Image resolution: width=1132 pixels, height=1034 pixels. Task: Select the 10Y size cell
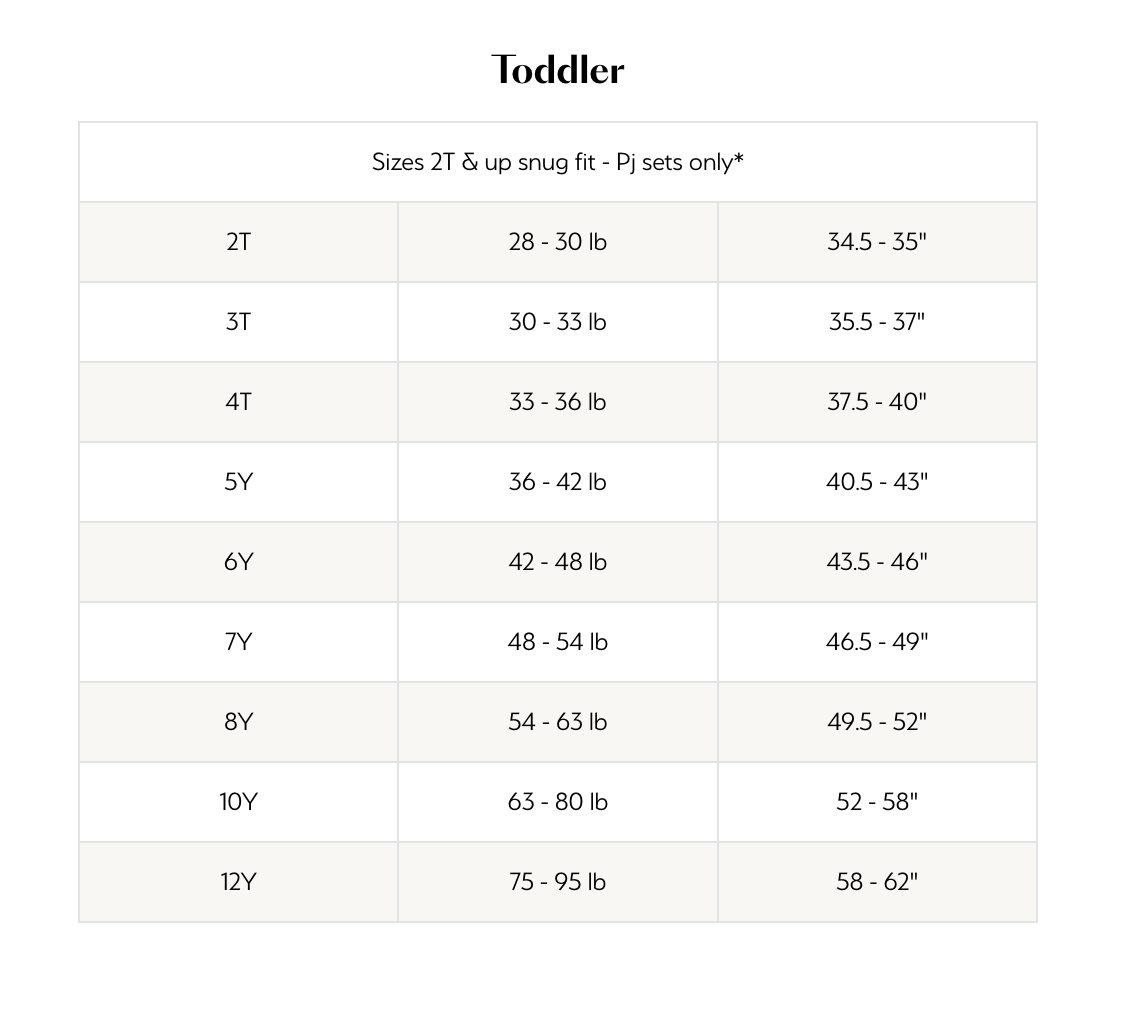(238, 802)
